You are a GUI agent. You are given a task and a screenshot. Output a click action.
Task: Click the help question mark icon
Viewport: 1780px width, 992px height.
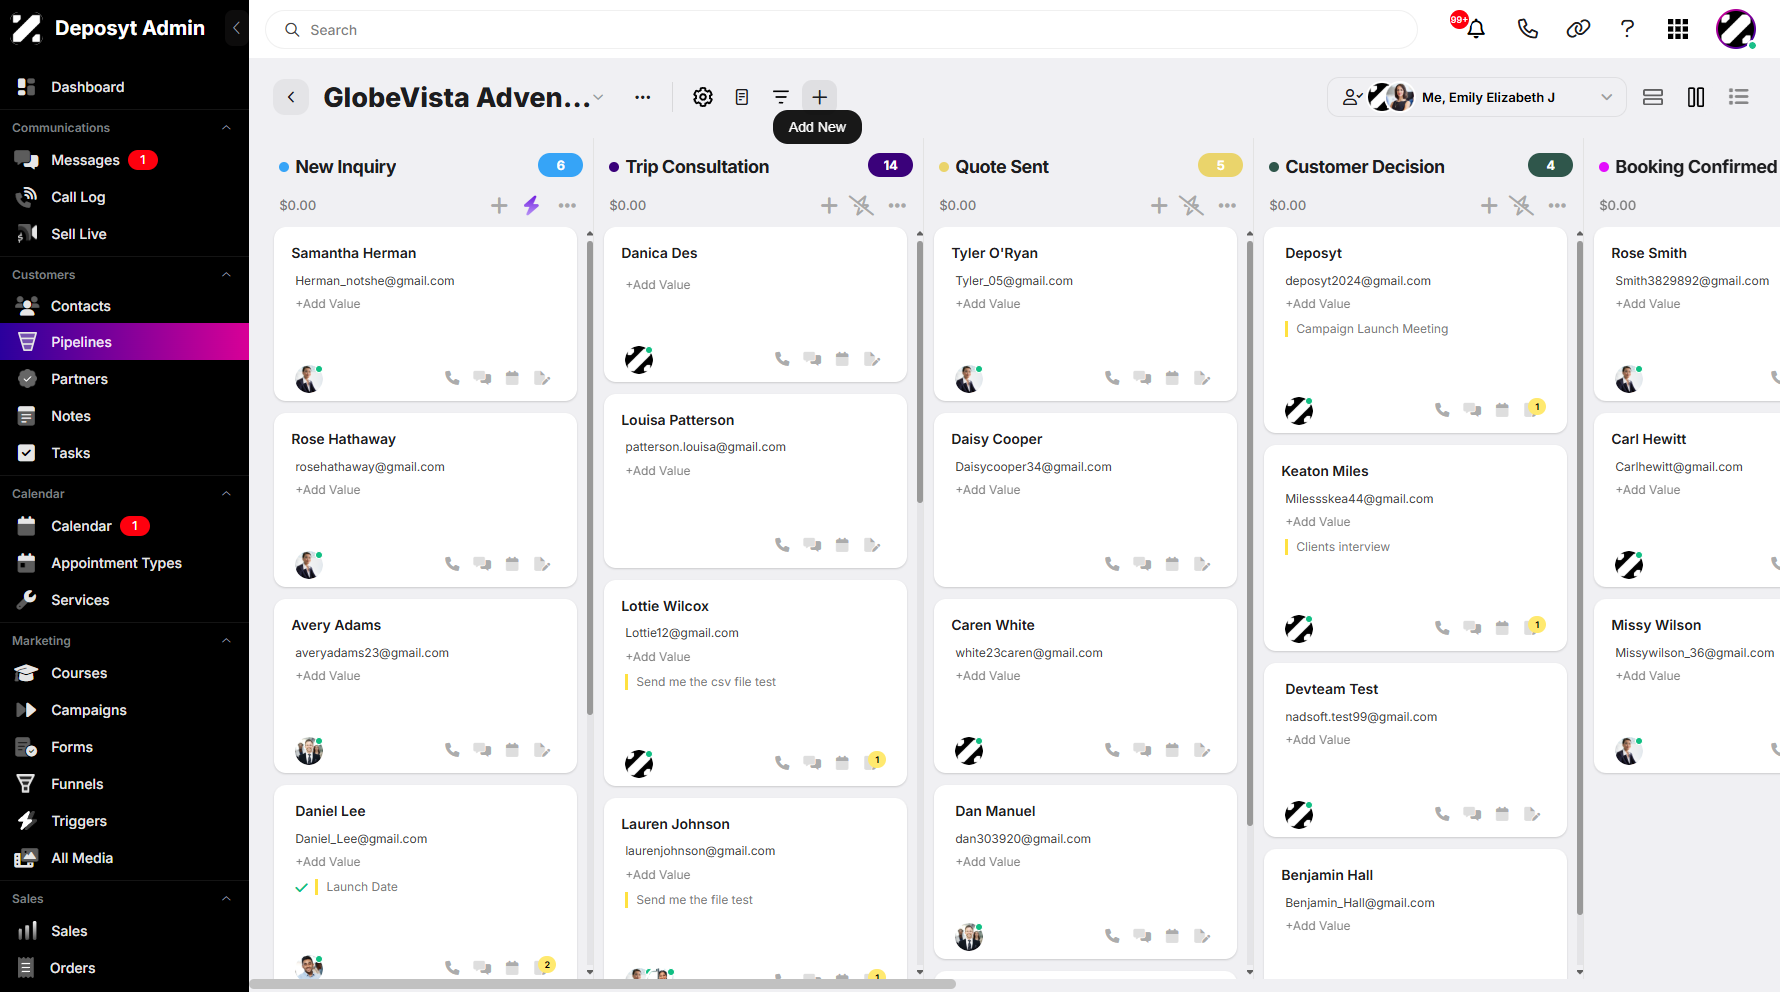coord(1627,29)
